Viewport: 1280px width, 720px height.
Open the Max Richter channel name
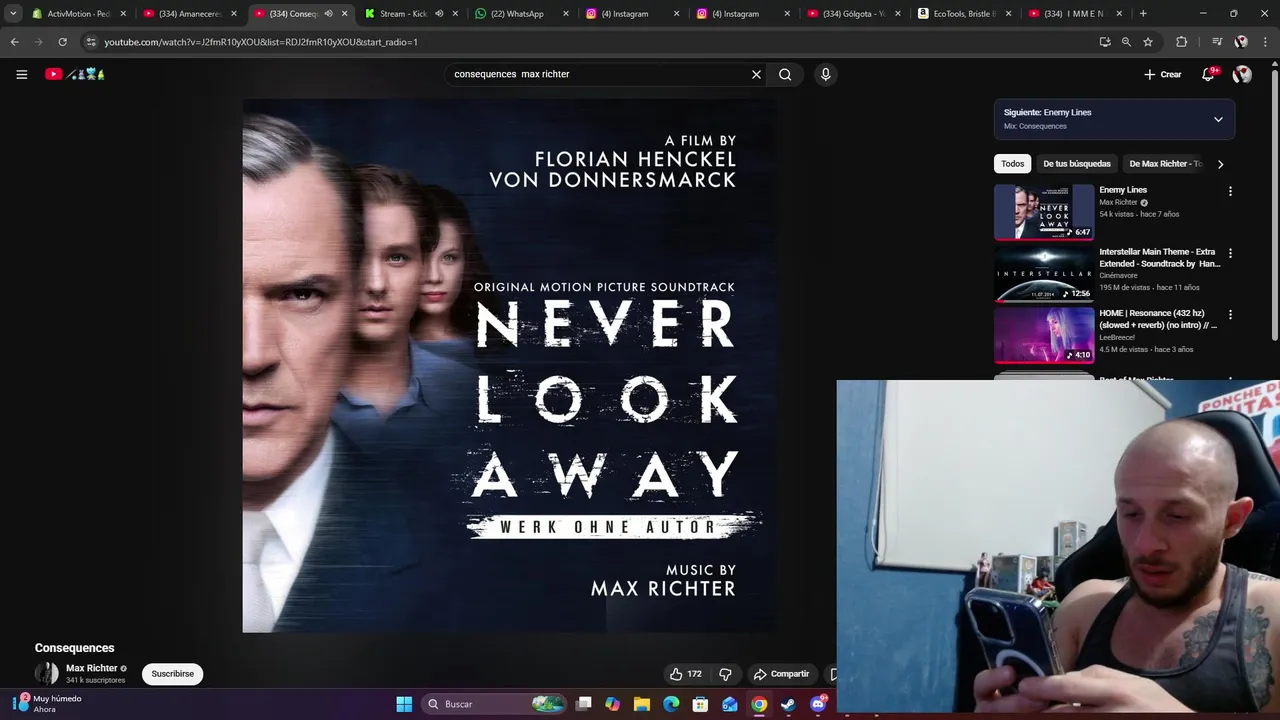coord(91,668)
